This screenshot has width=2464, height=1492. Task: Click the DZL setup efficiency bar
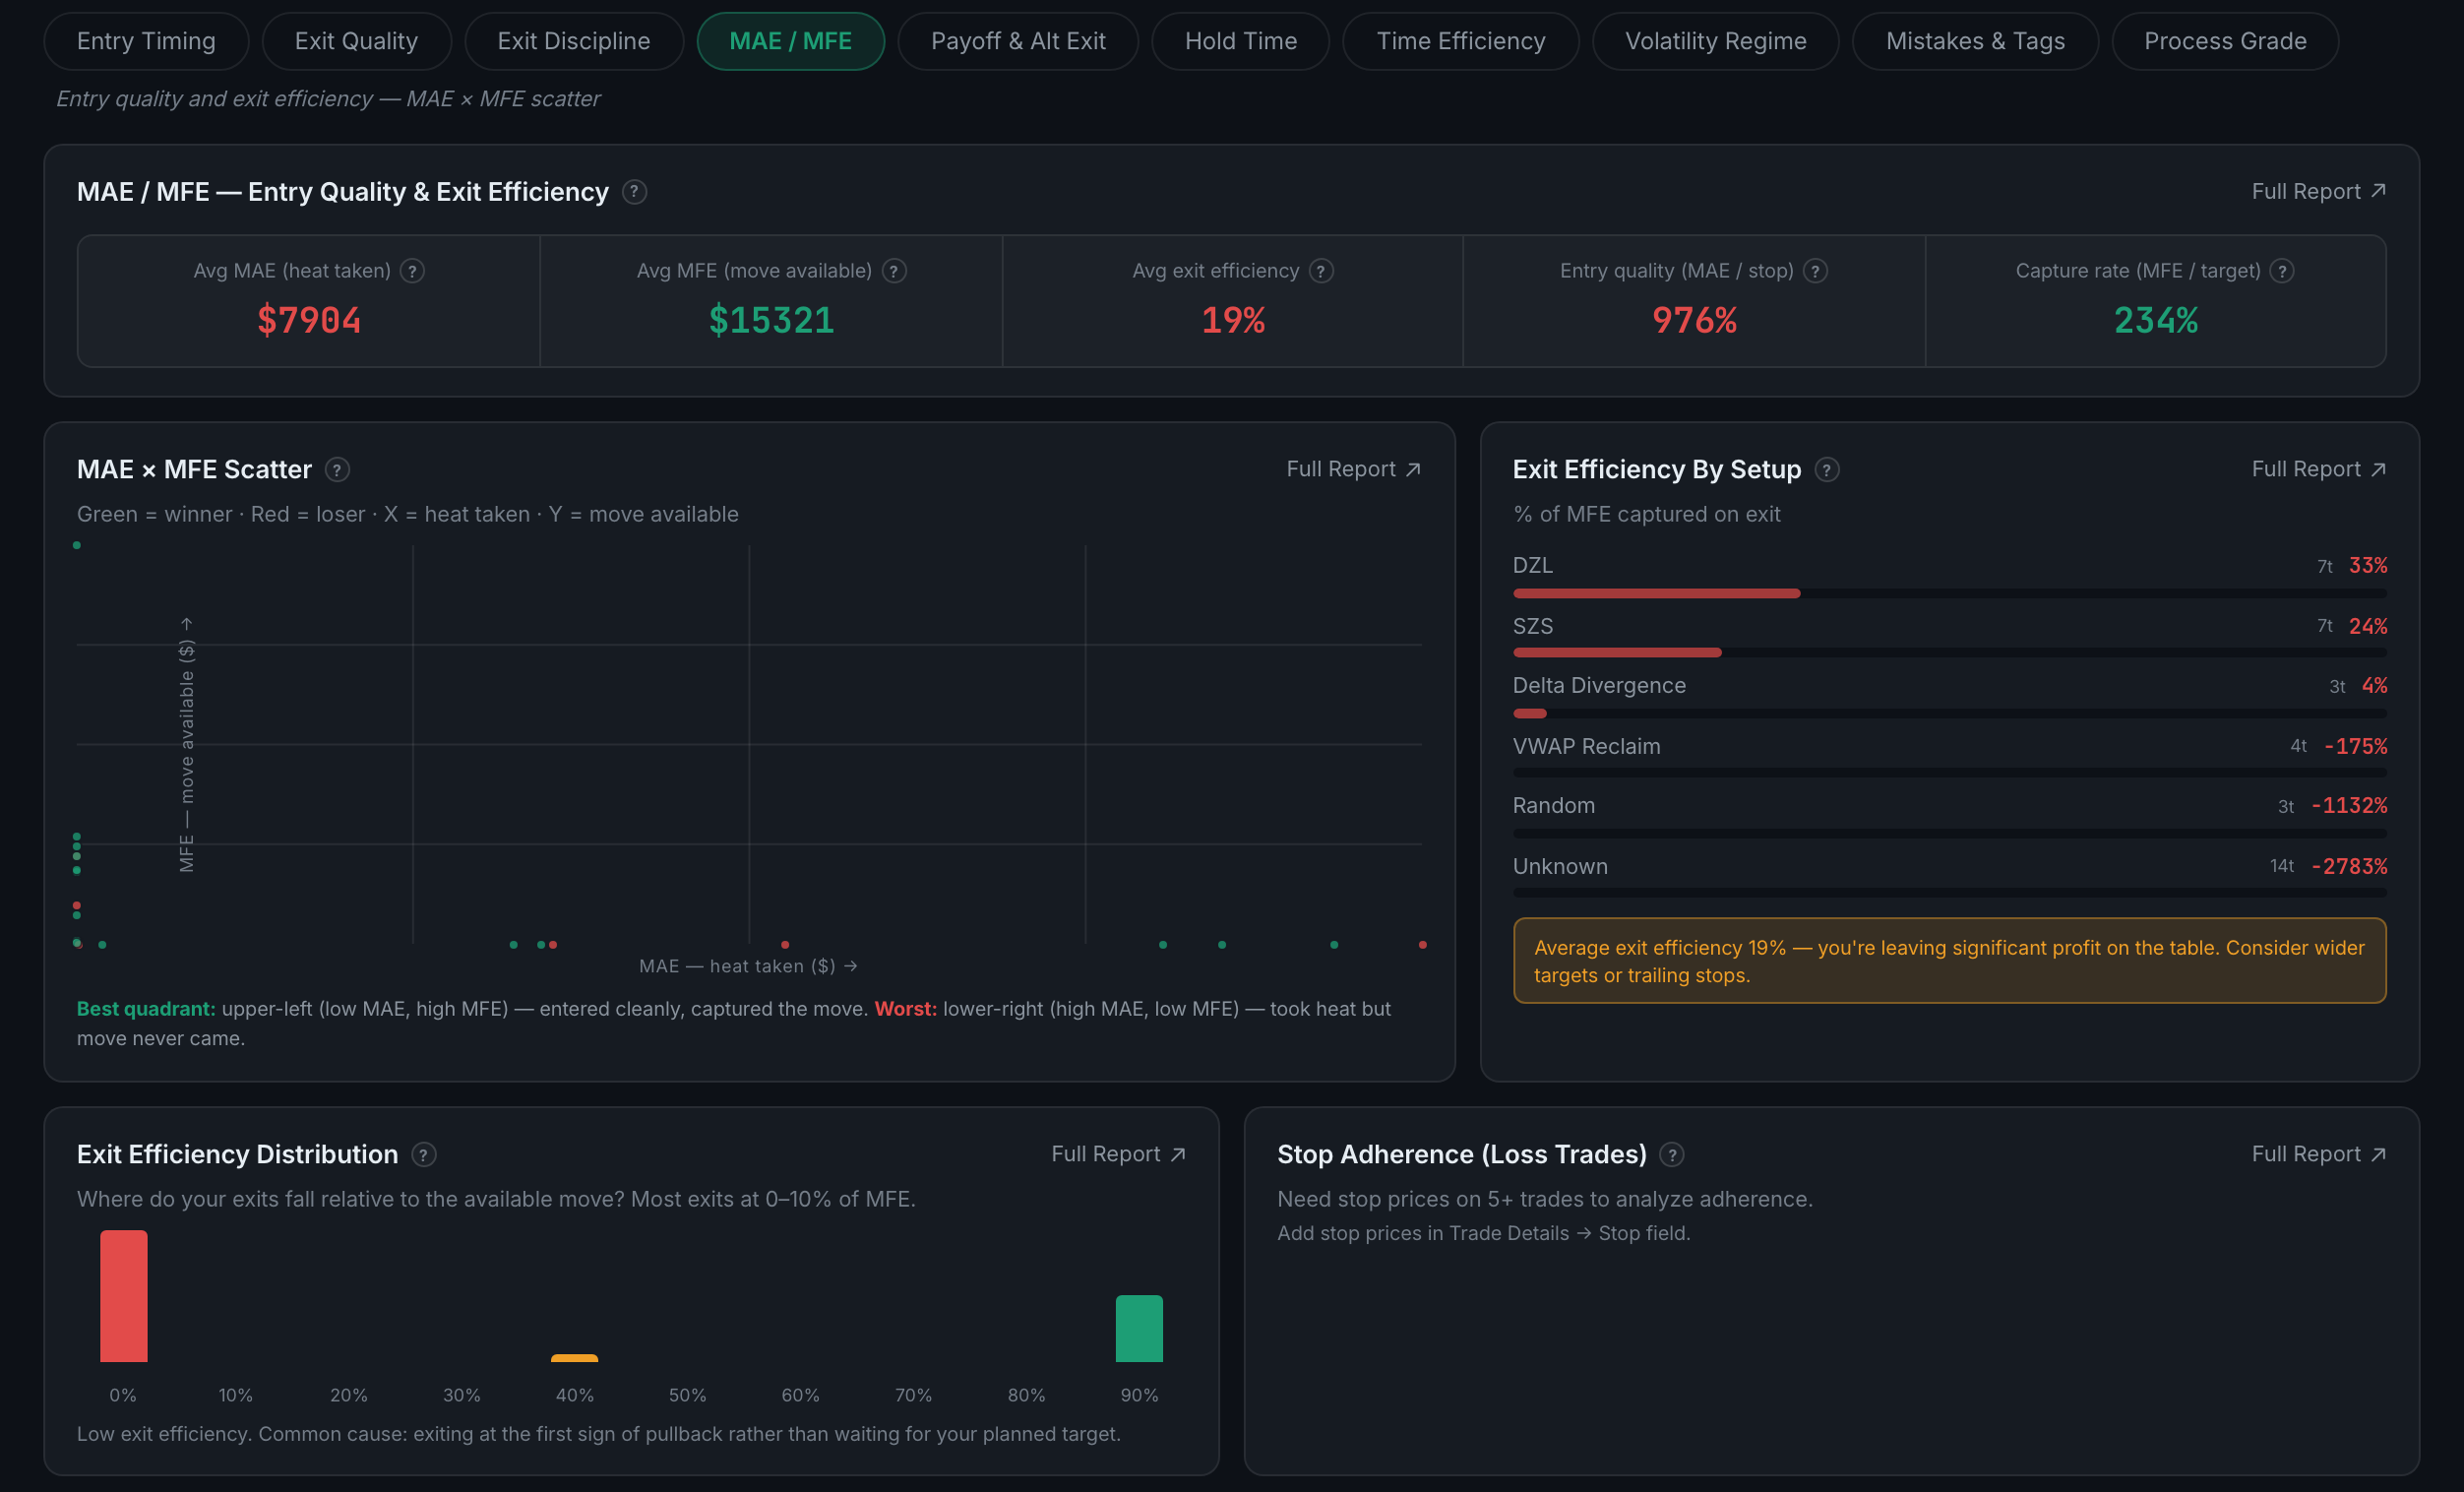pos(1950,594)
